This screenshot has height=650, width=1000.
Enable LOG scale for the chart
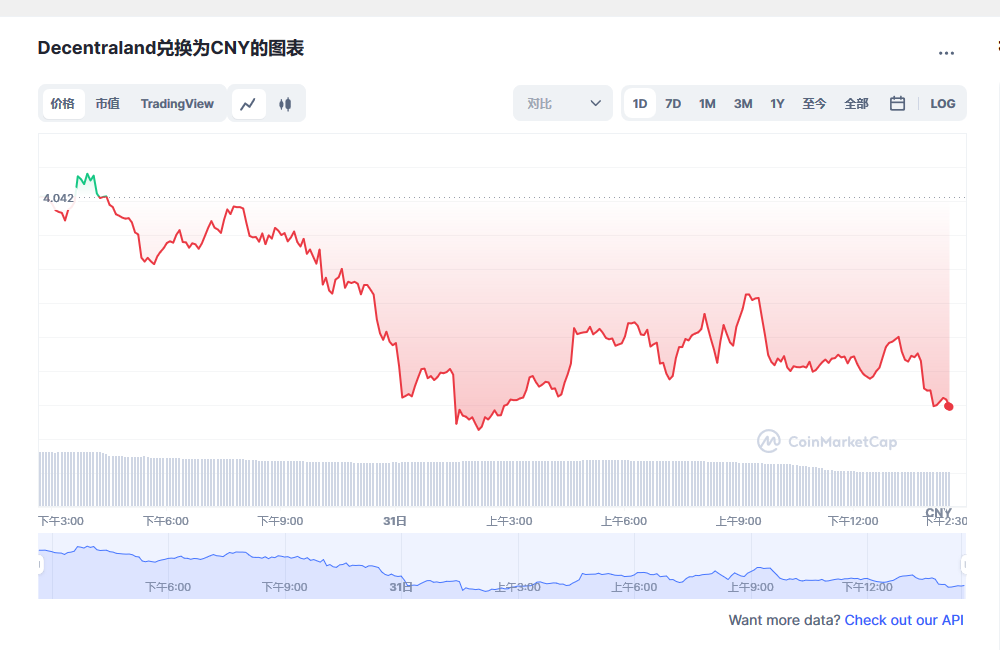pyautogui.click(x=942, y=103)
